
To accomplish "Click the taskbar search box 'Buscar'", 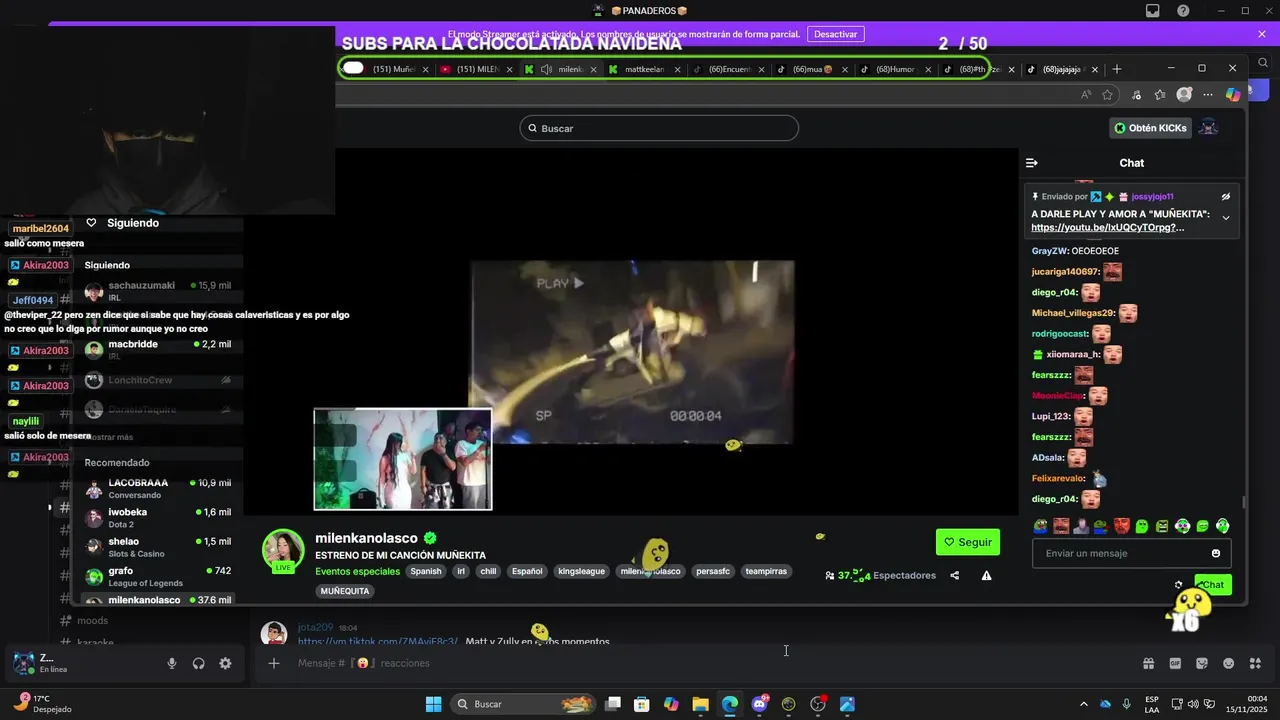I will click(525, 704).
